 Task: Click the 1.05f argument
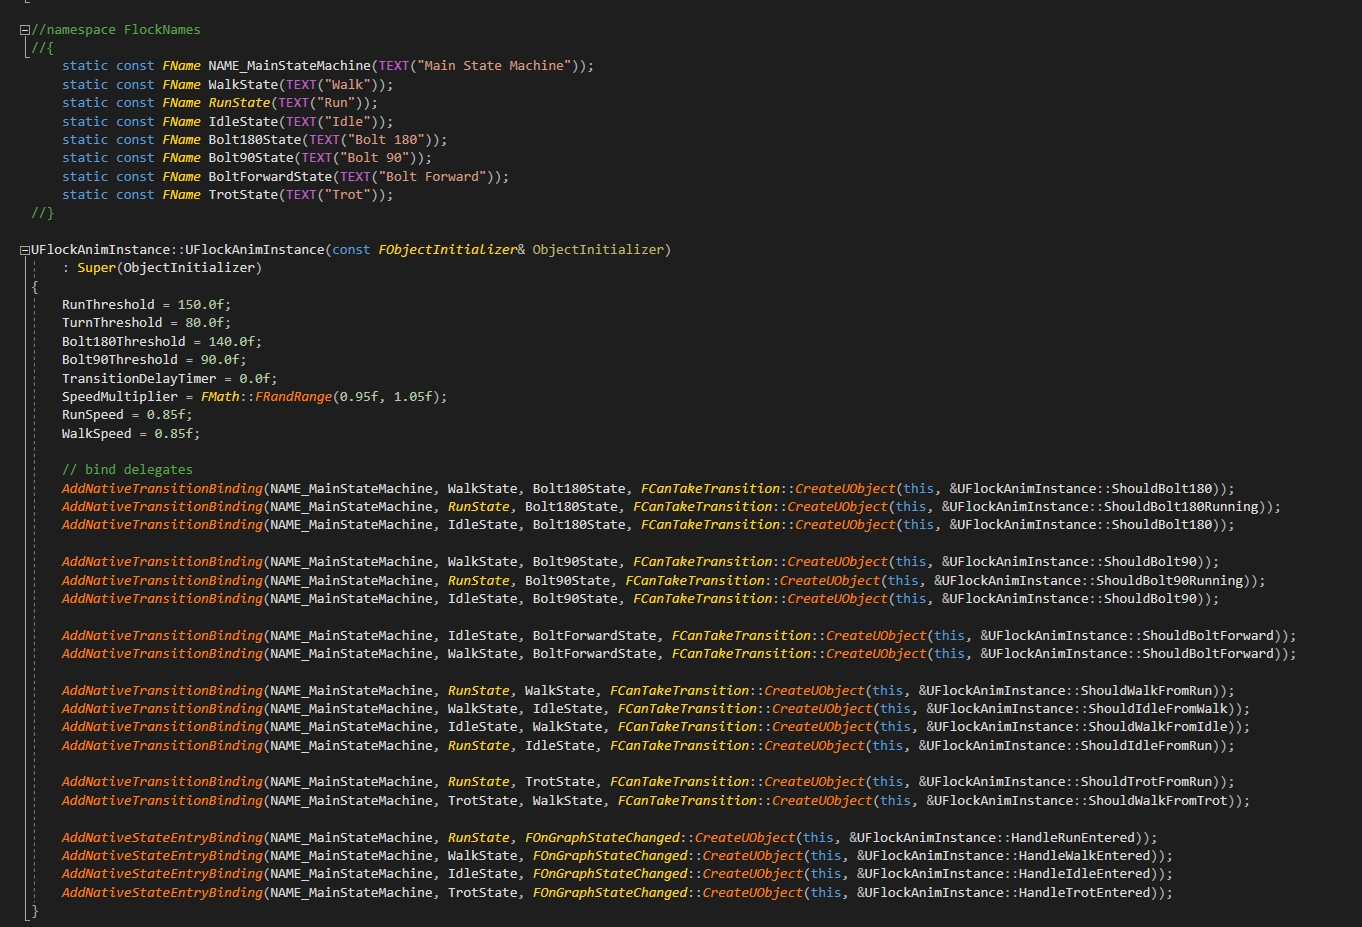(412, 397)
